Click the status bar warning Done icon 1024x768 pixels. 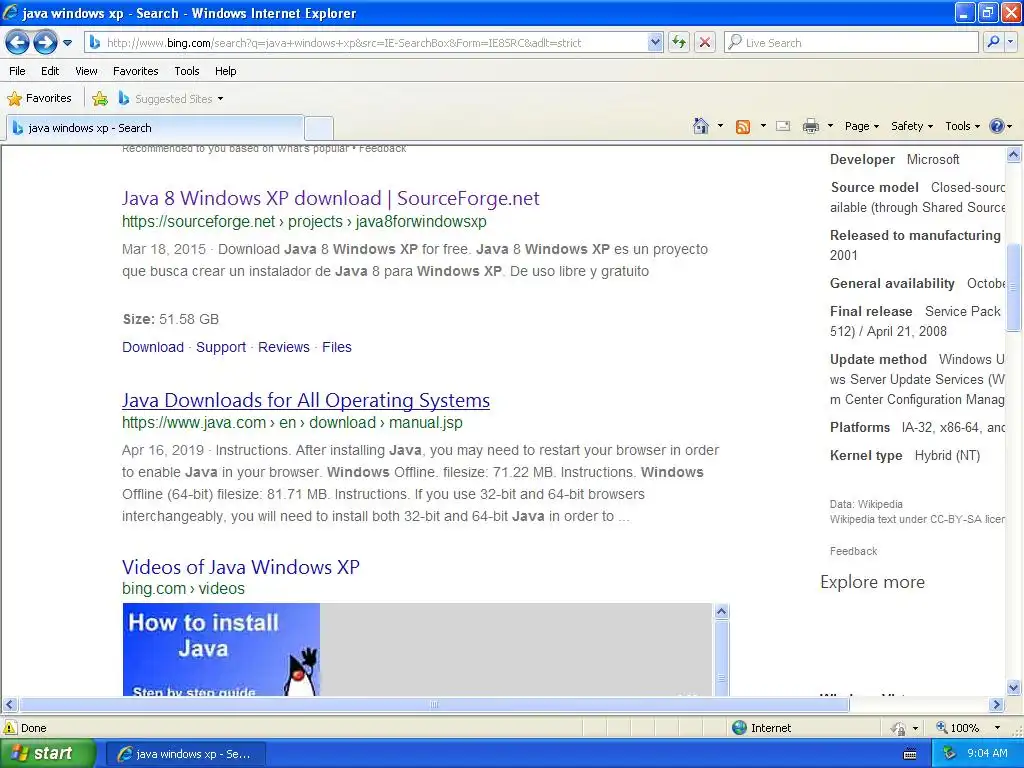coord(10,728)
